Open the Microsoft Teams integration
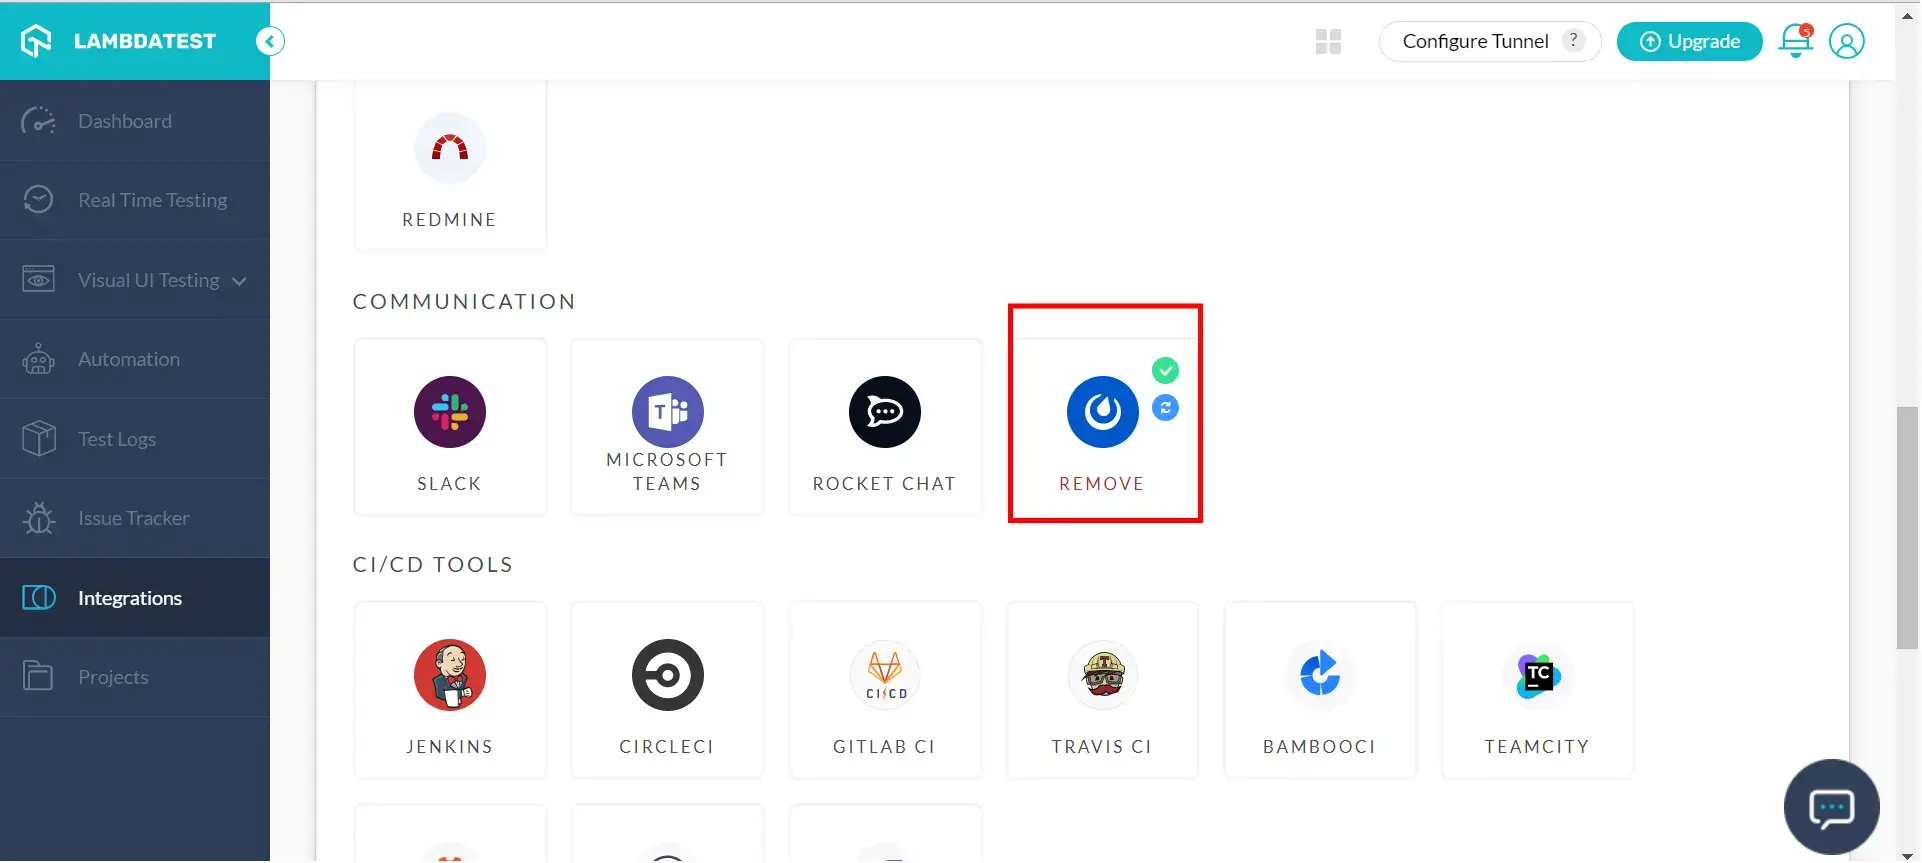Image resolution: width=1922 pixels, height=863 pixels. pyautogui.click(x=667, y=412)
